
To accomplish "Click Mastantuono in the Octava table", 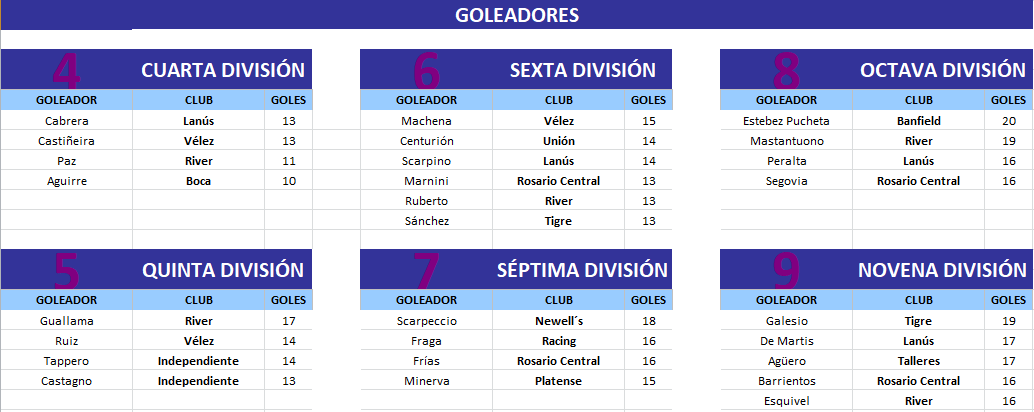I will 786,141.
